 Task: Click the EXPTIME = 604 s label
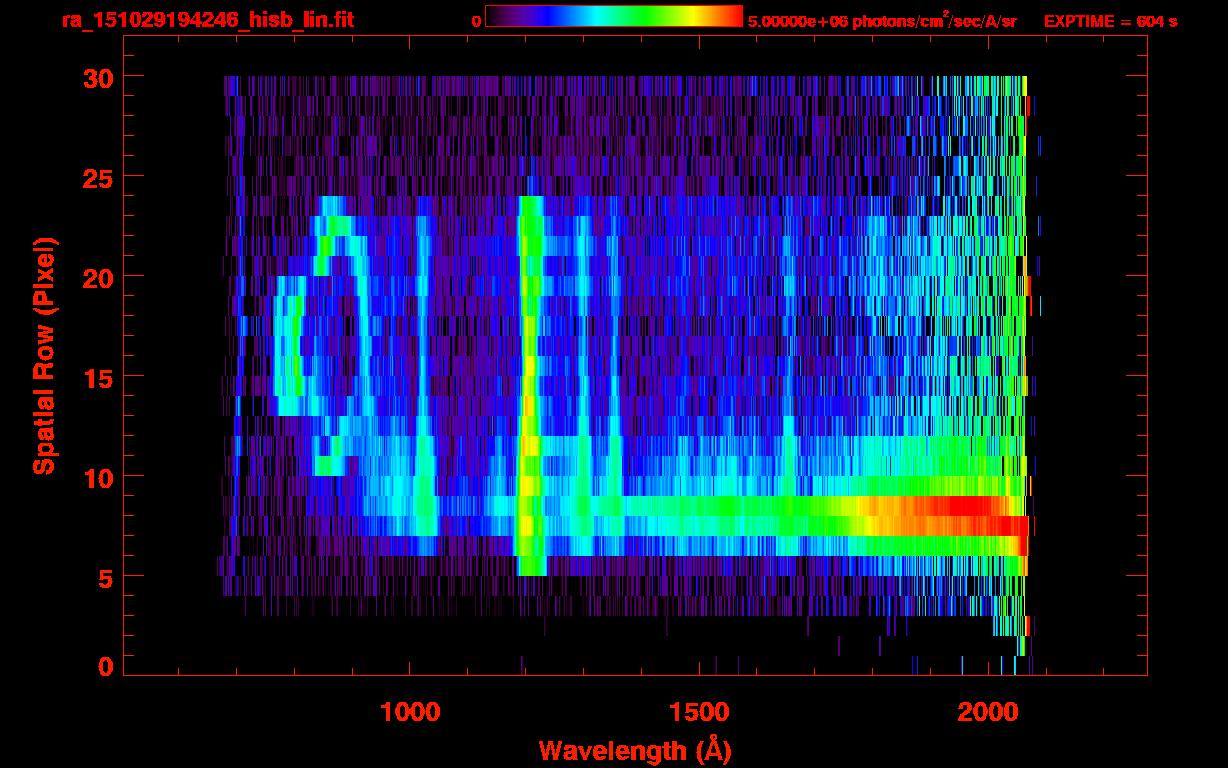[1110, 21]
